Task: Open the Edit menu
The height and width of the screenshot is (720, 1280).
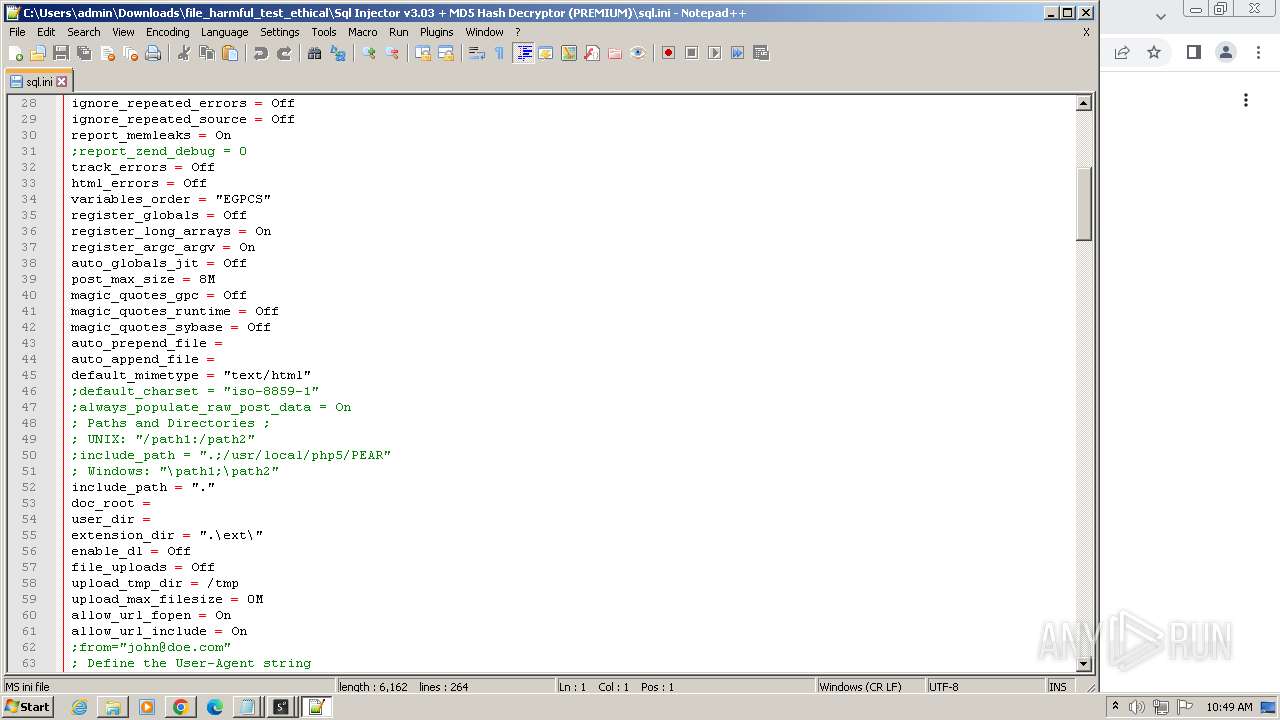Action: point(46,32)
